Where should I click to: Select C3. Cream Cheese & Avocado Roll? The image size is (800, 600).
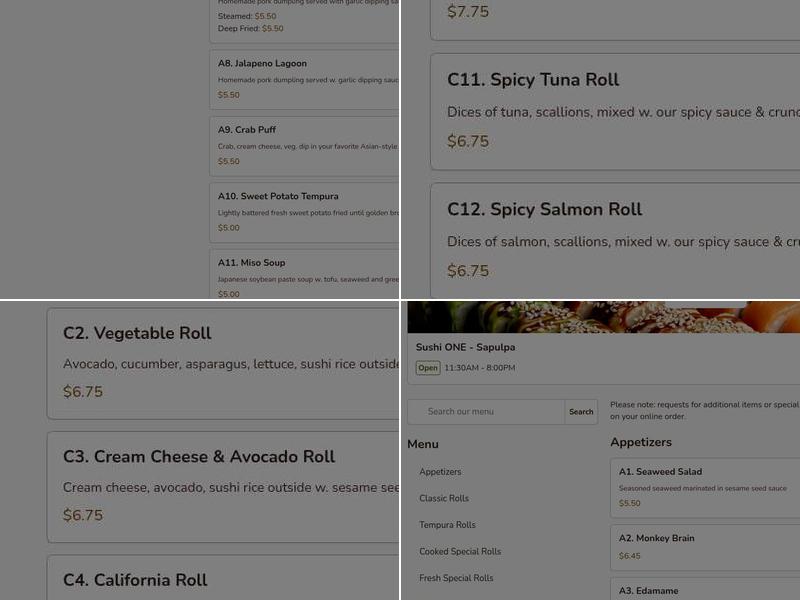tap(200, 483)
